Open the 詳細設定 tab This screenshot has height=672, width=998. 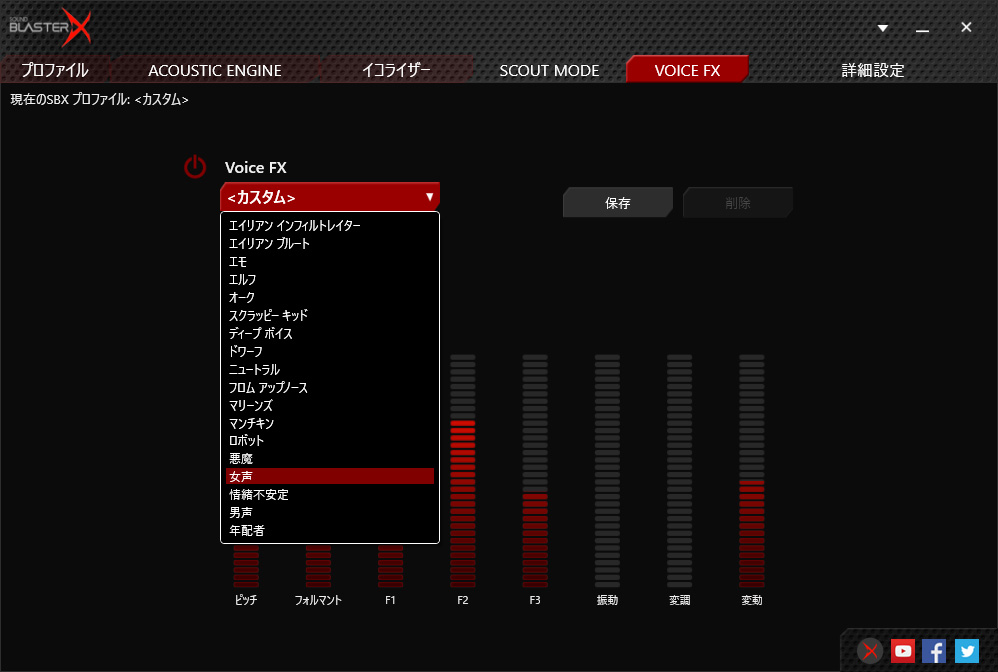[x=873, y=70]
